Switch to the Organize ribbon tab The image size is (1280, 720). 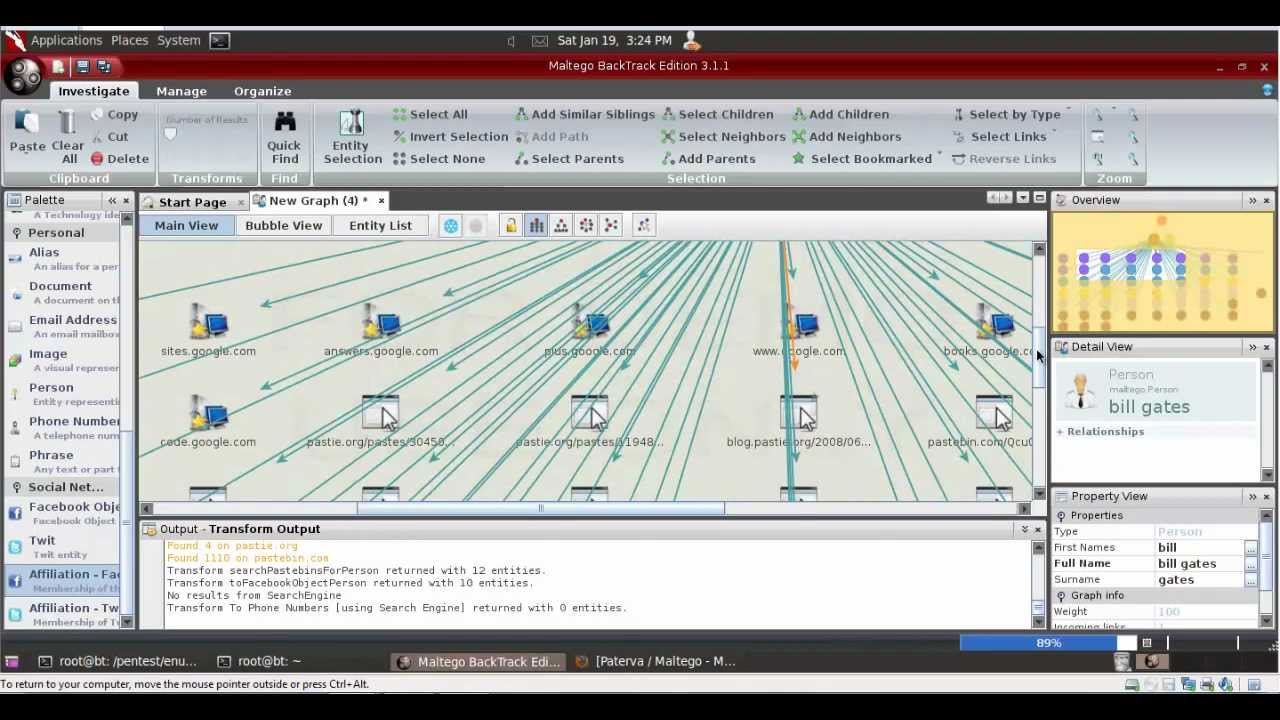click(262, 91)
